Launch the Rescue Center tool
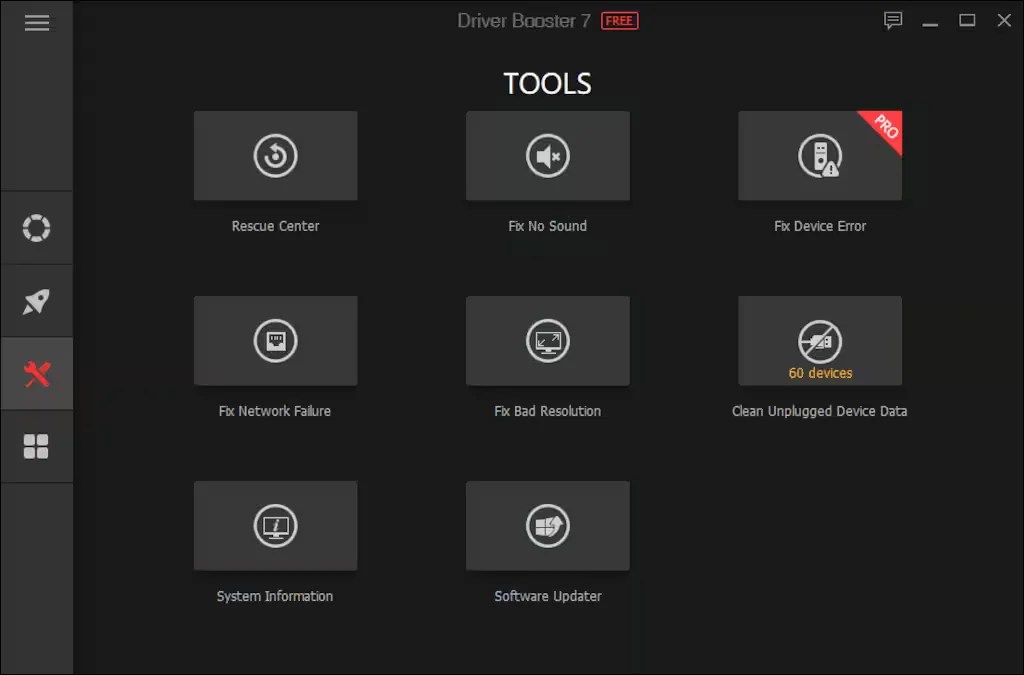The width and height of the screenshot is (1024, 675). pyautogui.click(x=276, y=155)
